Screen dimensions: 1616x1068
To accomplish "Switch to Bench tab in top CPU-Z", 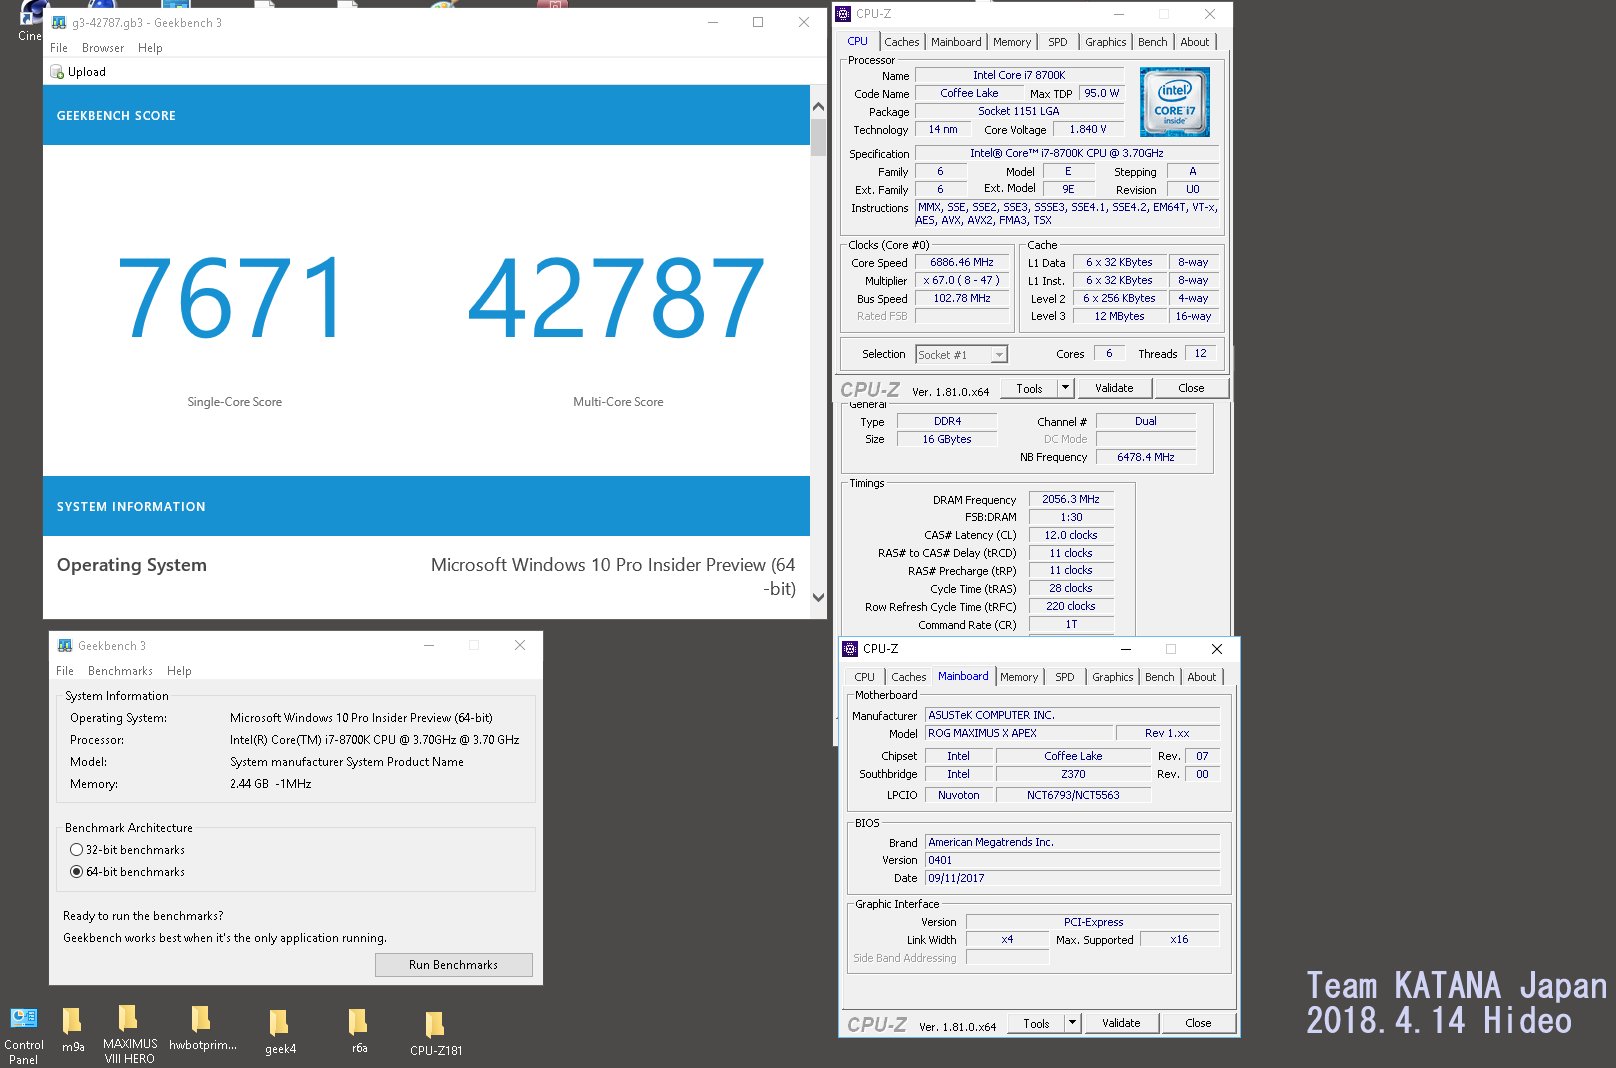I will pyautogui.click(x=1152, y=42).
